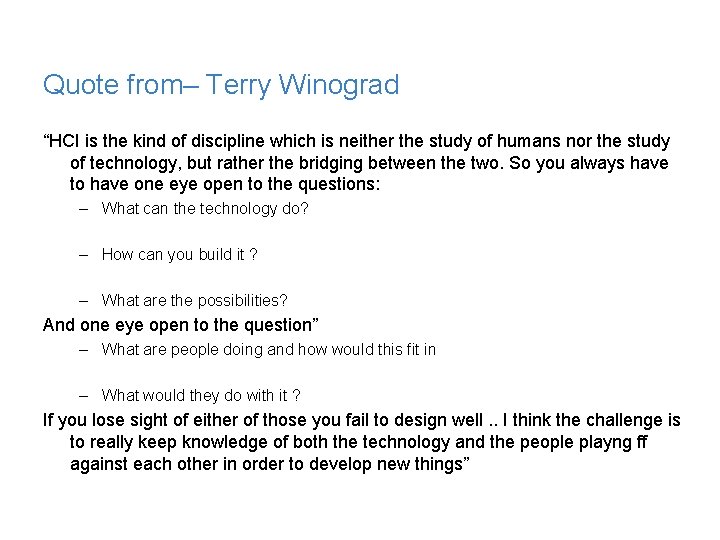This screenshot has width=720, height=540.
Task: Click the line starting 'If you lose sight of either'
Action: click(x=361, y=420)
